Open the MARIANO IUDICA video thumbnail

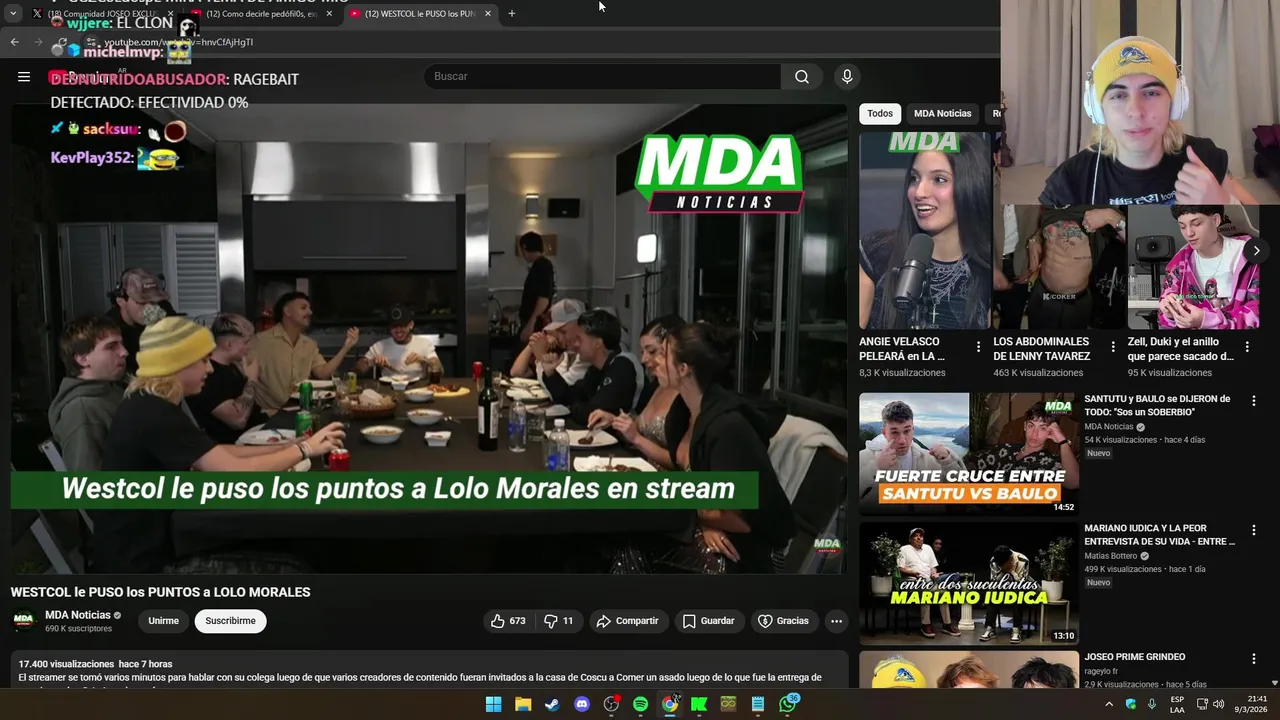[969, 583]
